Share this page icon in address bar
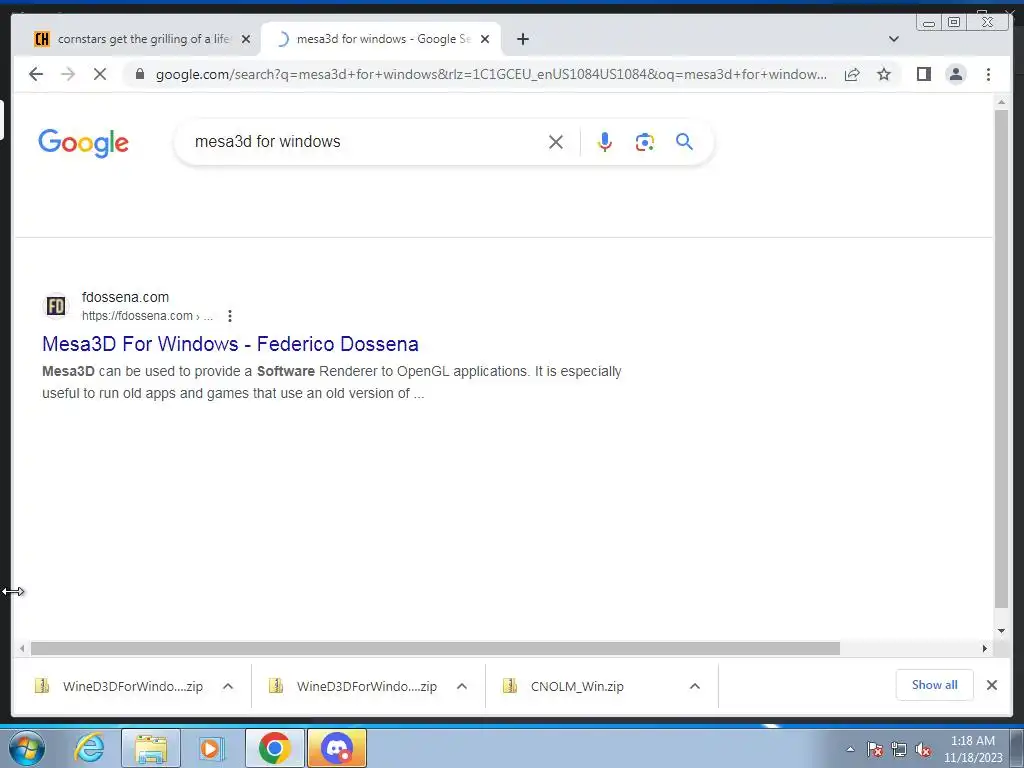Screen dimensions: 1024x768 tap(852, 74)
